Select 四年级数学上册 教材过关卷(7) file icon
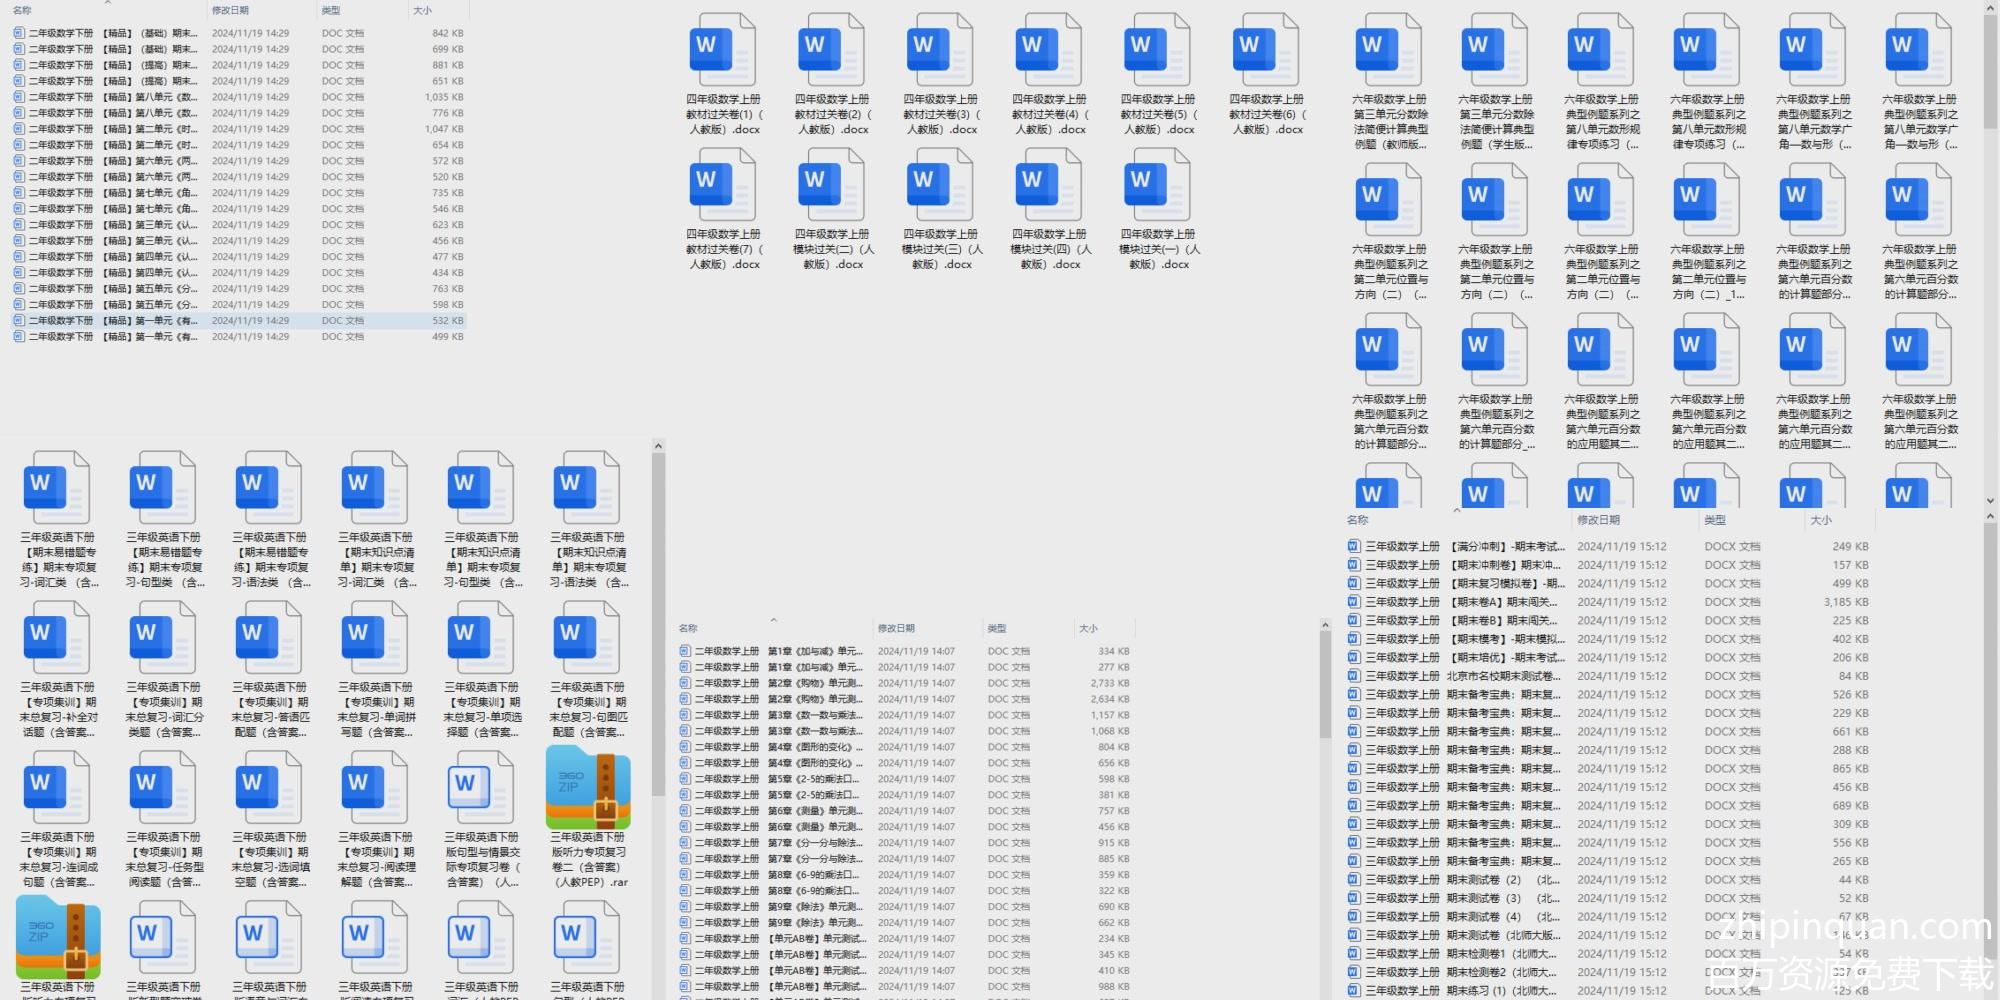The width and height of the screenshot is (2000, 1000). (x=723, y=185)
